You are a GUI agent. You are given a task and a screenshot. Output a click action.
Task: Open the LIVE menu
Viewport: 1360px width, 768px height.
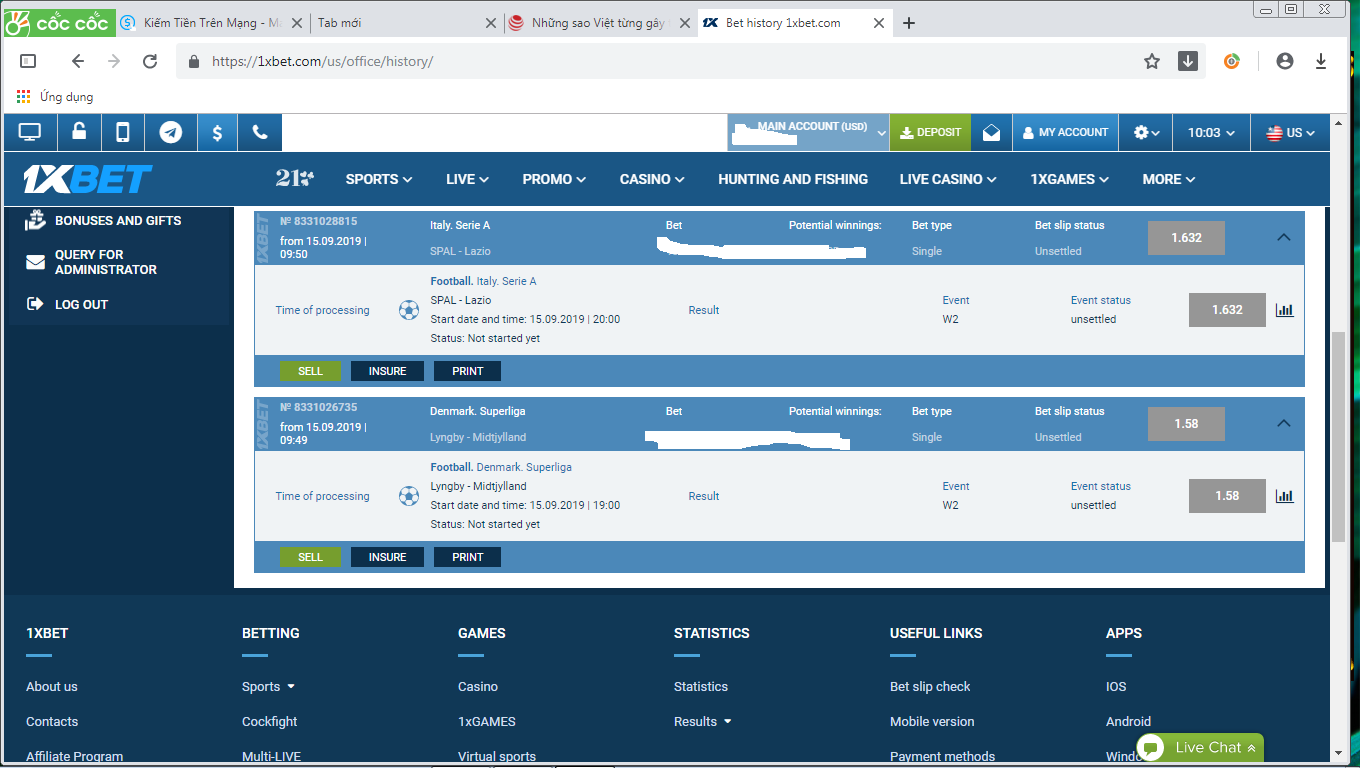click(467, 179)
